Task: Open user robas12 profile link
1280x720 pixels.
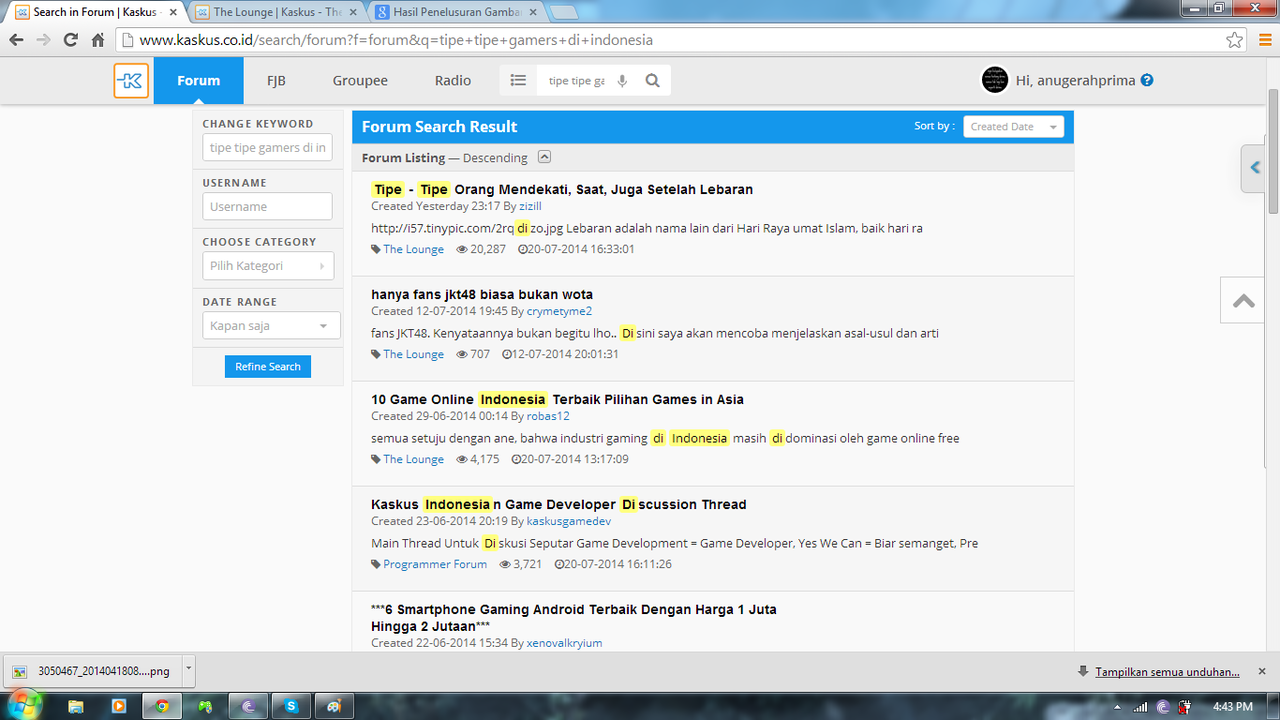Action: tap(548, 417)
